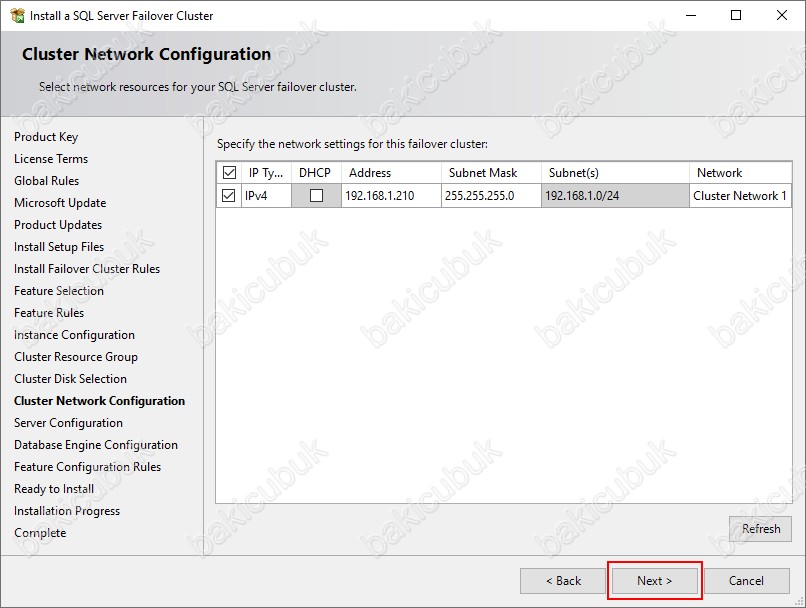Image resolution: width=806 pixels, height=608 pixels.
Task: Select the Server Configuration step
Action: tap(68, 423)
